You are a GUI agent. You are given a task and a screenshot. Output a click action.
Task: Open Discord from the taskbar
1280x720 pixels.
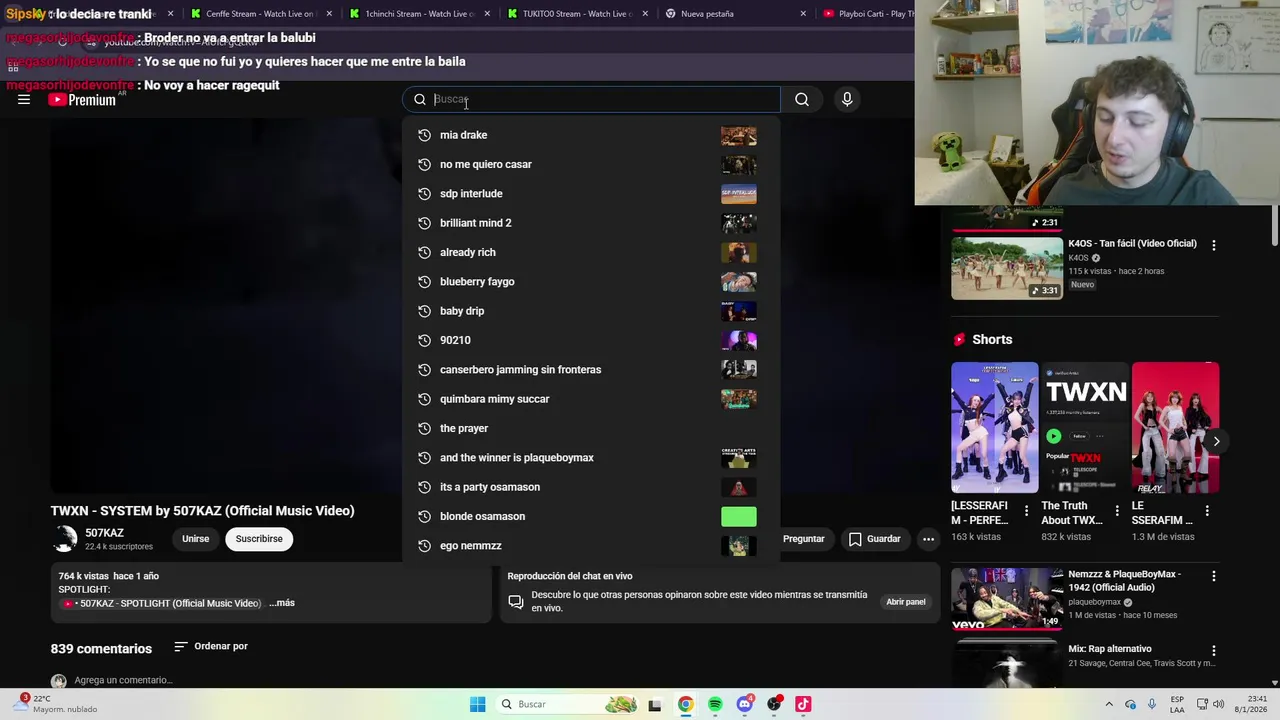coord(744,704)
